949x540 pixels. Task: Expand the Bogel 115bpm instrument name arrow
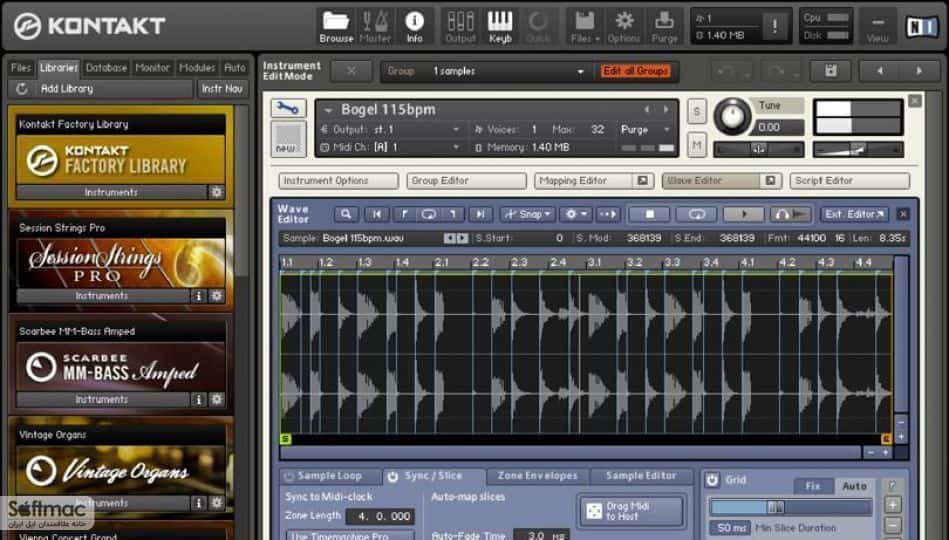(x=328, y=110)
